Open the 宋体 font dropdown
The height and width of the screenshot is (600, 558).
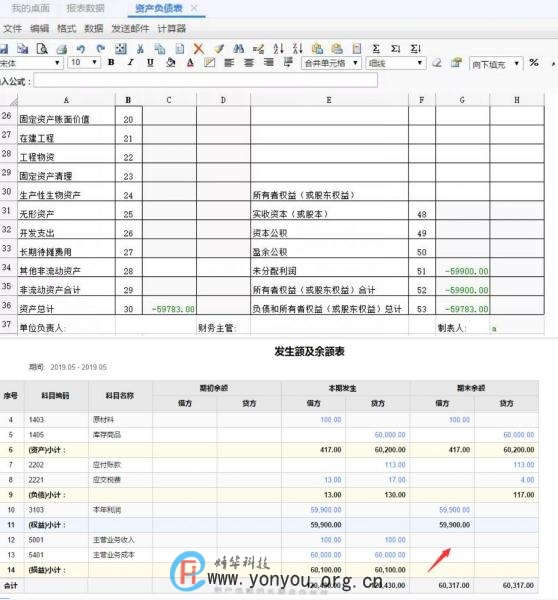(x=30, y=63)
